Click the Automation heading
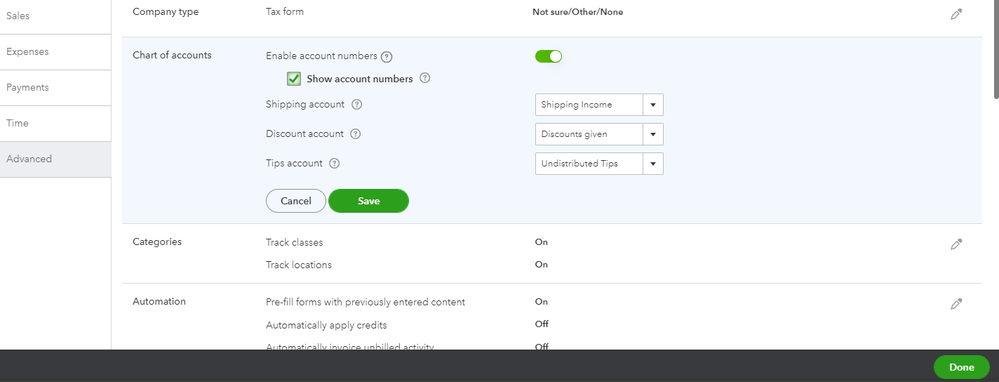 point(159,302)
